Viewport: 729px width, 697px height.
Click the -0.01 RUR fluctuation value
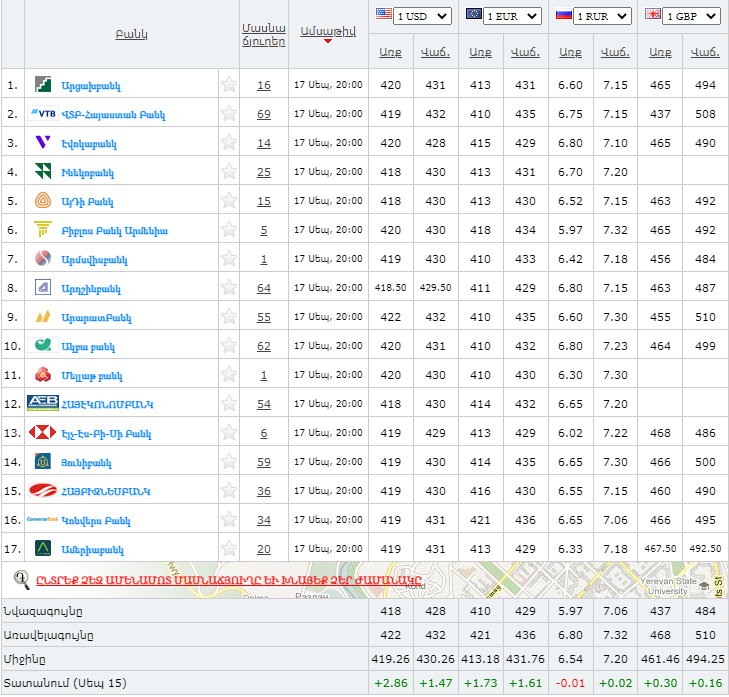tap(570, 683)
